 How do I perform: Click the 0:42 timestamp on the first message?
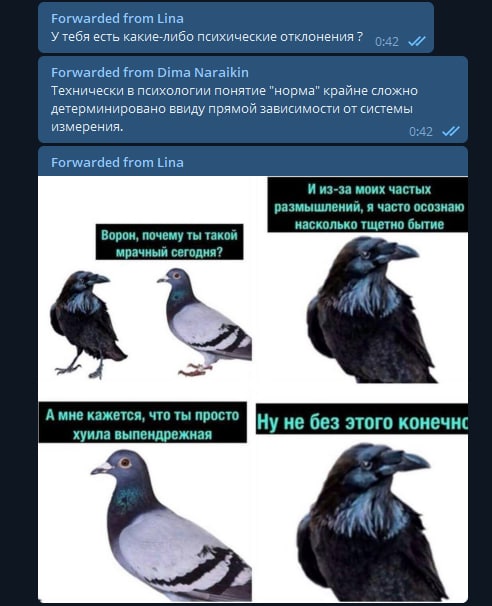coord(386,41)
